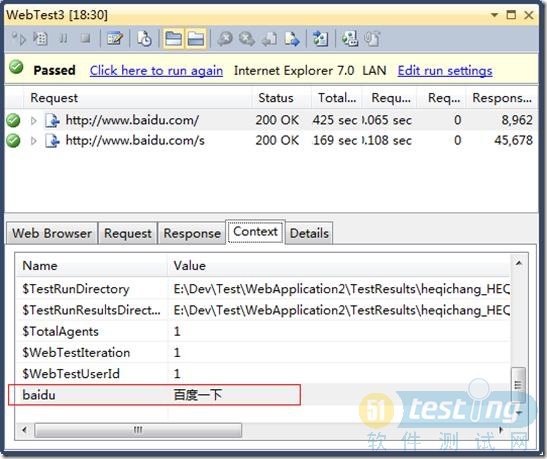Click green check beside http://www.baidu.com/ row
This screenshot has width=547, height=459.
coord(13,120)
